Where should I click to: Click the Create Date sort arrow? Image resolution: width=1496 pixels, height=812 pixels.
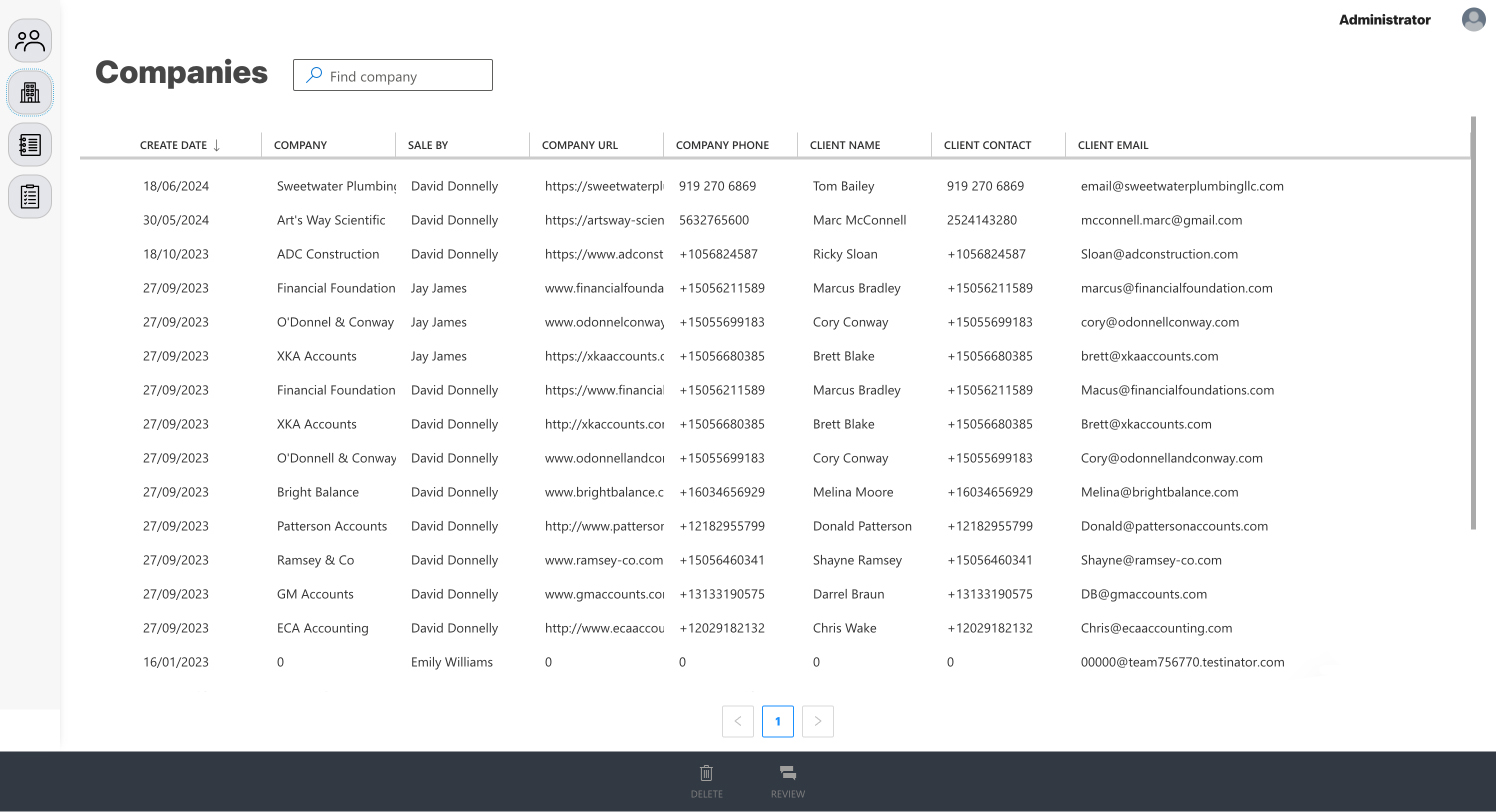click(x=216, y=145)
